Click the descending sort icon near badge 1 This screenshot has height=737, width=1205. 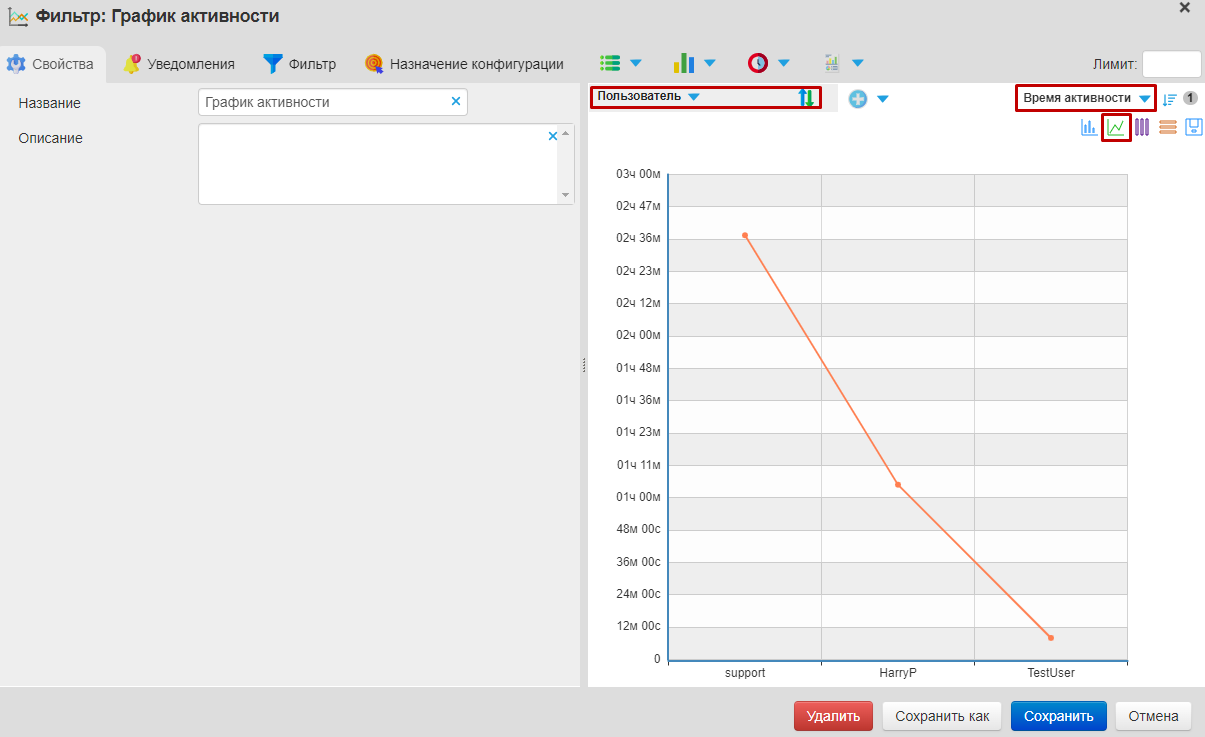tap(1169, 100)
